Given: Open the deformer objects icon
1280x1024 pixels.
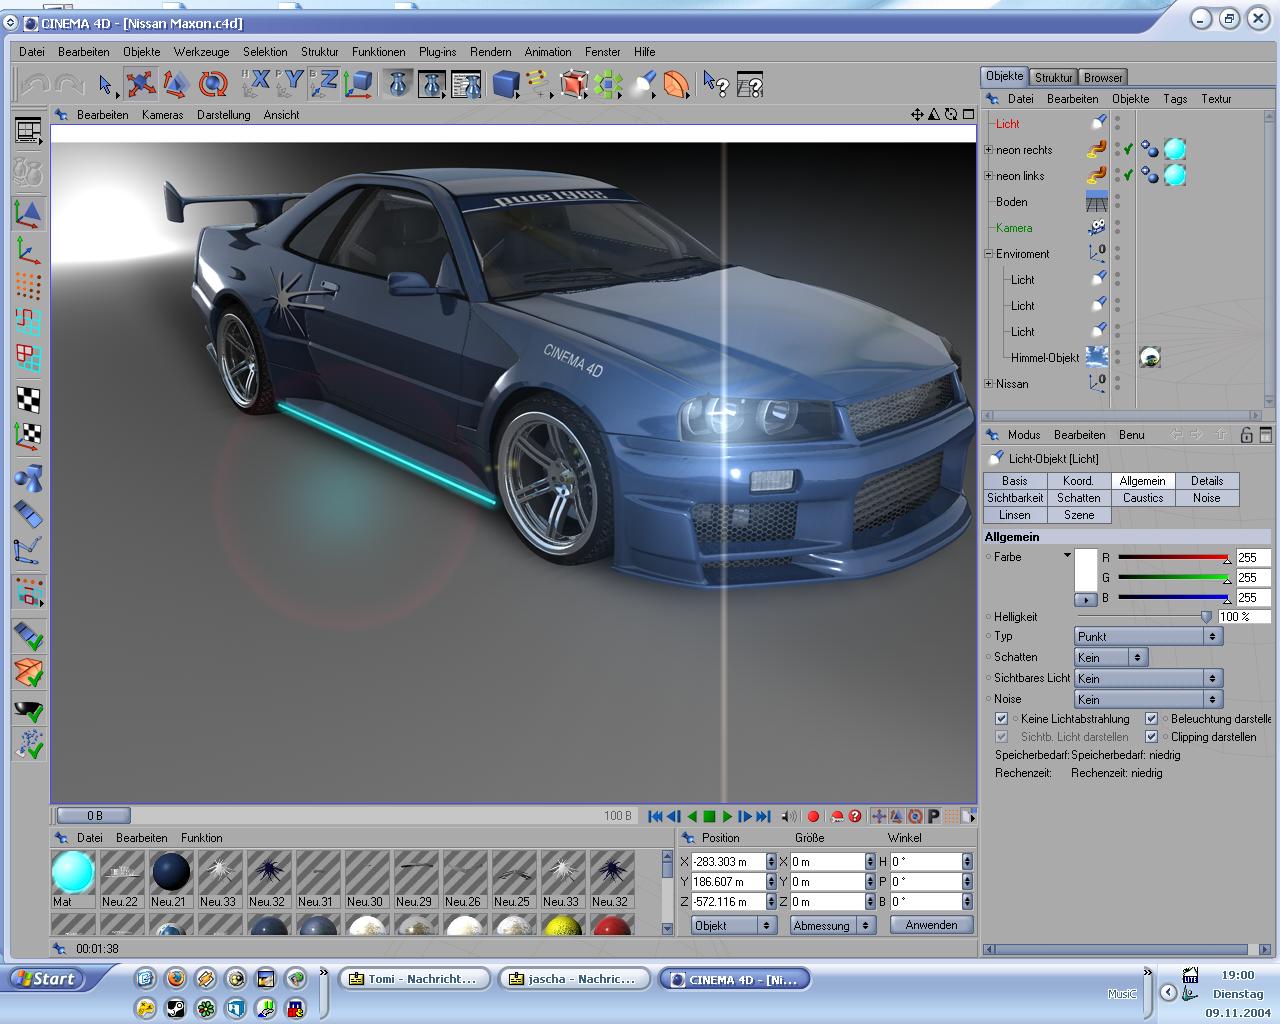Looking at the screenshot, I should click(677, 84).
